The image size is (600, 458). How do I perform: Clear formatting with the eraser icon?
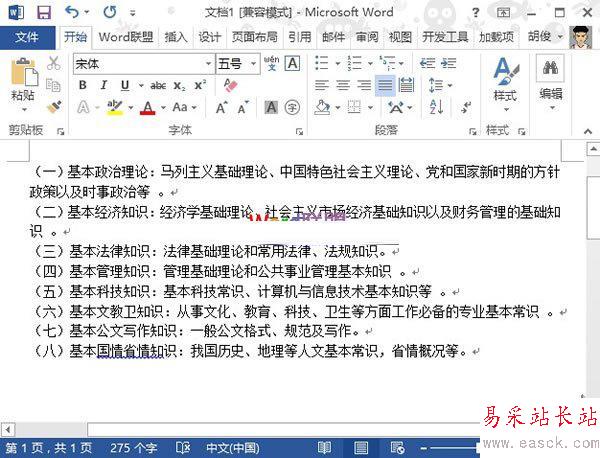(x=231, y=85)
